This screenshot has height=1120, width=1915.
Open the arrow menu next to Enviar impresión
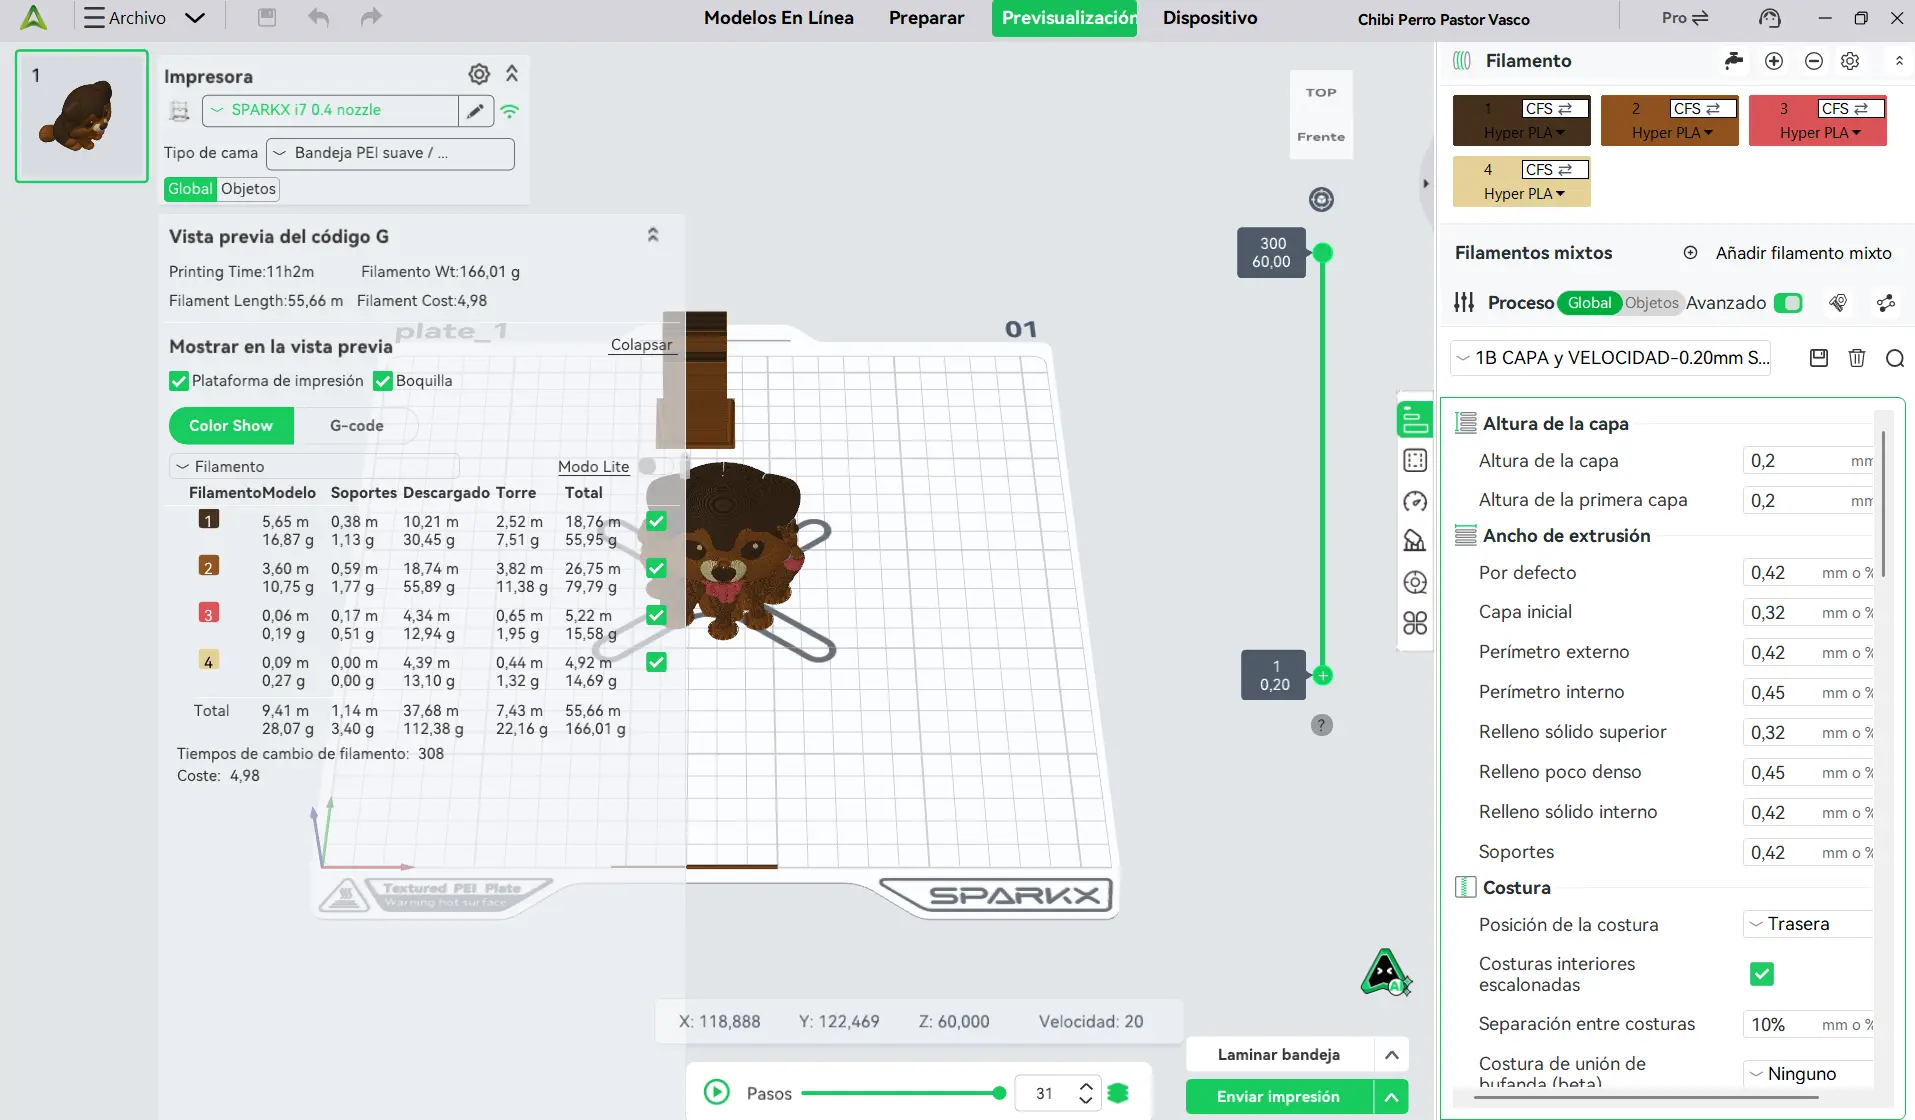pyautogui.click(x=1391, y=1097)
